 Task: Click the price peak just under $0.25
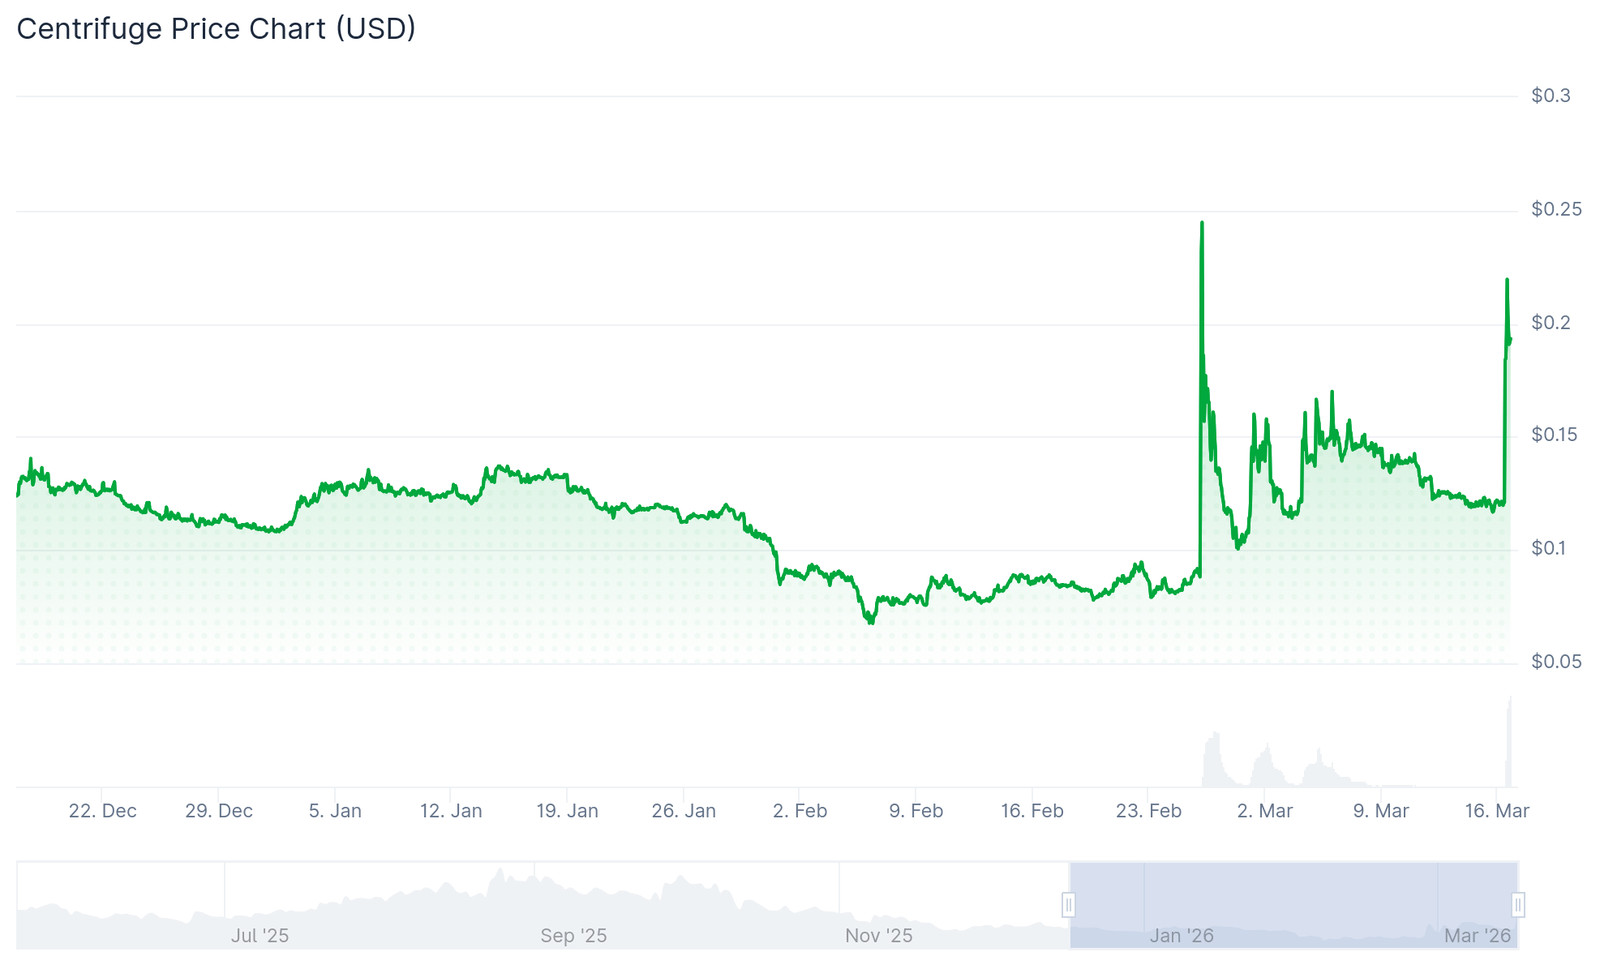coord(1202,224)
